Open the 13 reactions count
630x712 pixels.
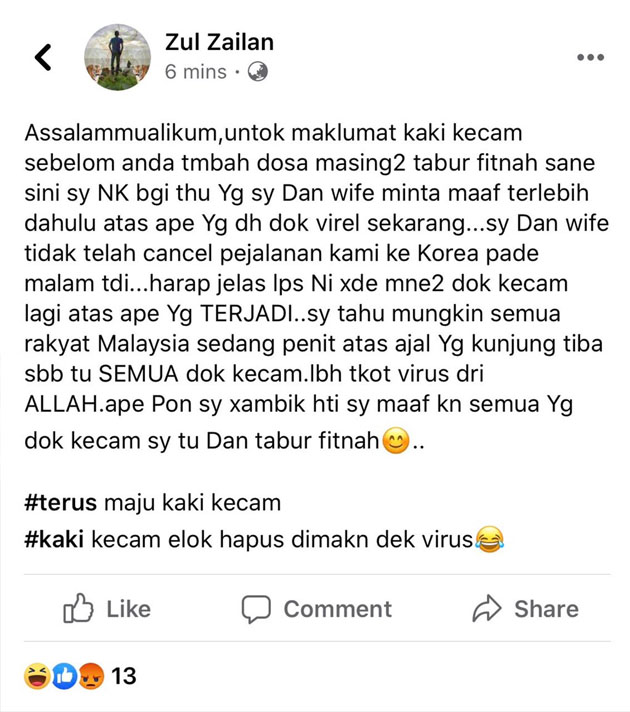124,676
